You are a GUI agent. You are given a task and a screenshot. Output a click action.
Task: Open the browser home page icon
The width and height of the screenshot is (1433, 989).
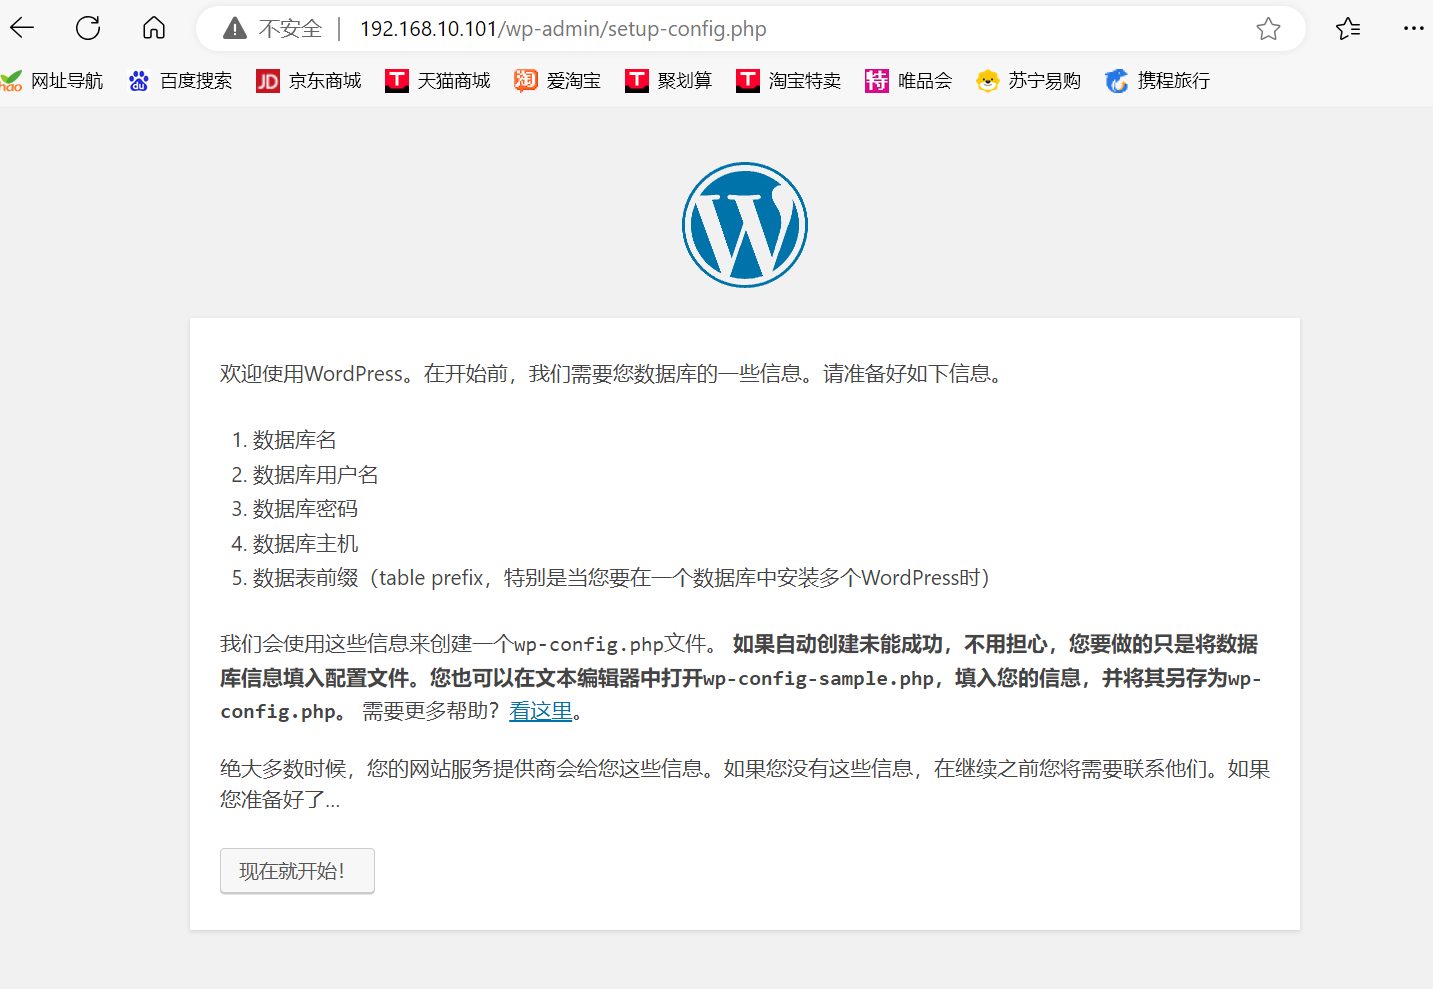click(154, 28)
